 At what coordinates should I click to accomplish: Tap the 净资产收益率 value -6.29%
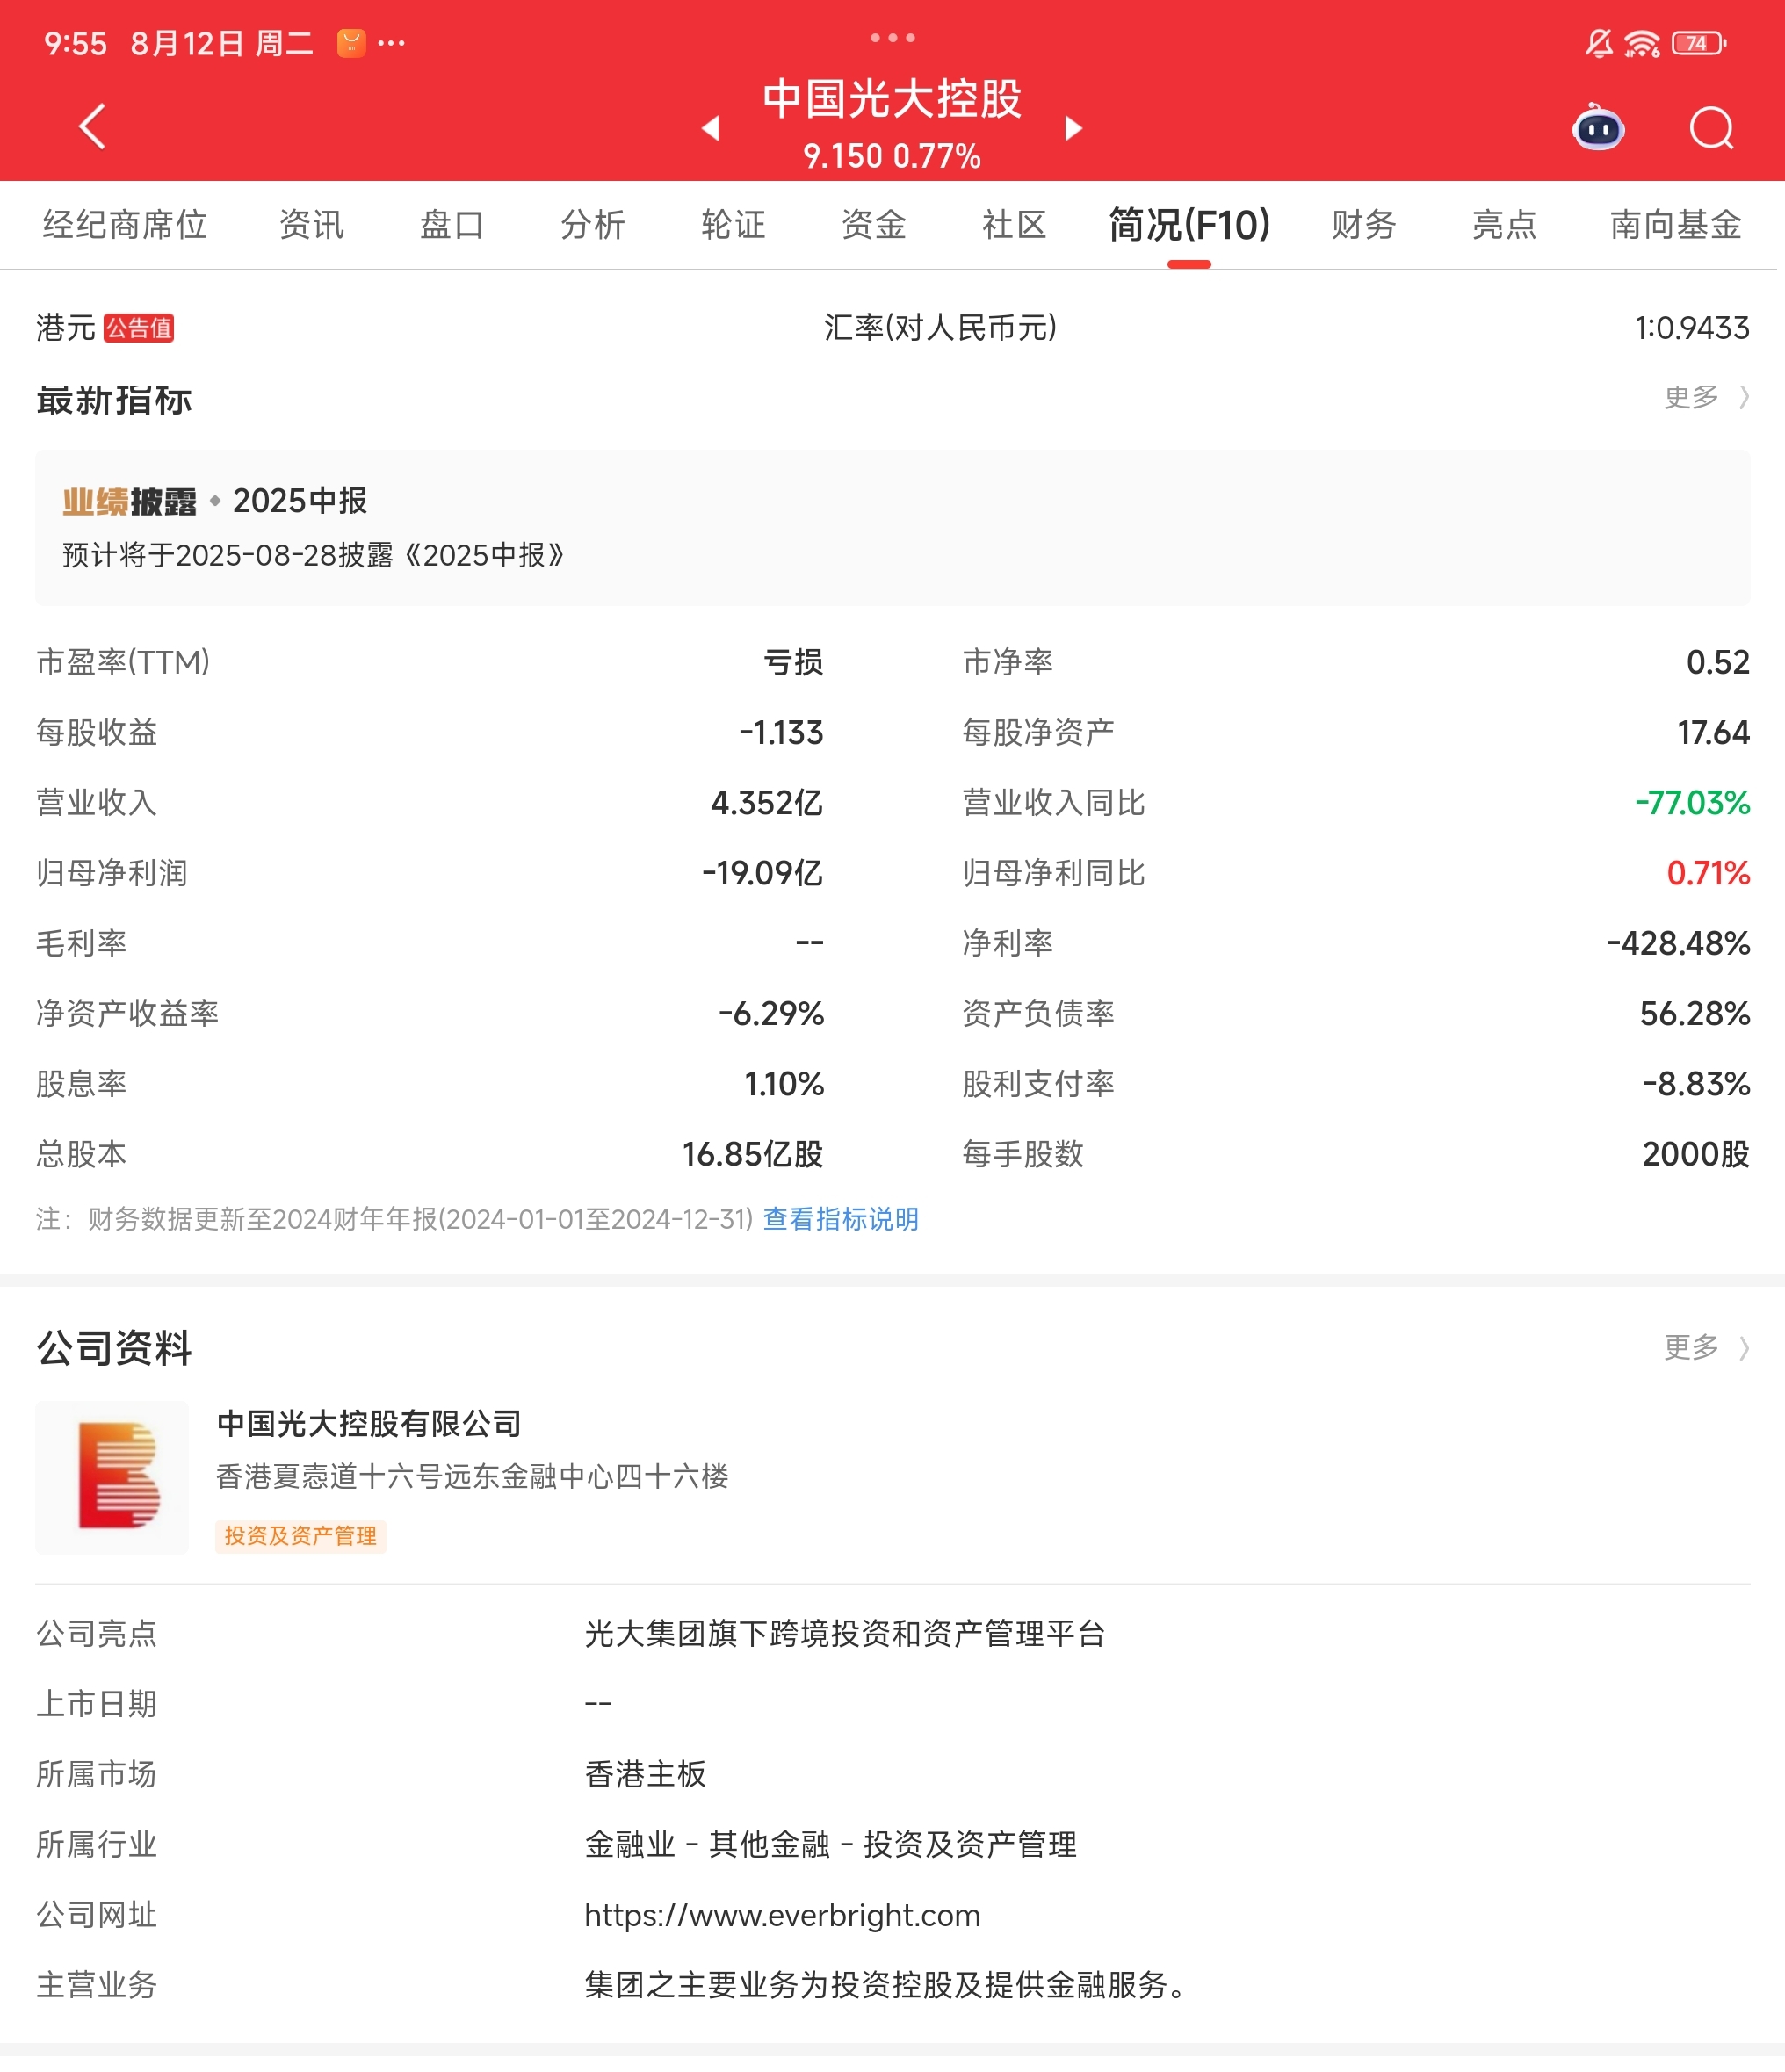coord(771,1013)
